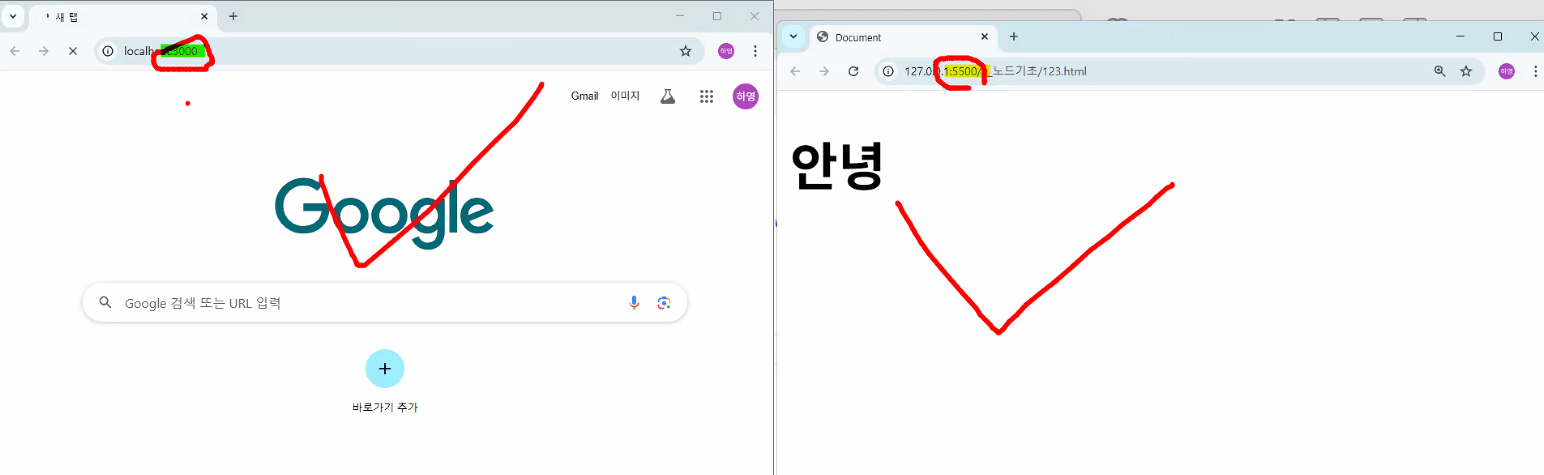This screenshot has height=475, width=1544.
Task: Go forward in the localhost window
Action: click(43, 51)
